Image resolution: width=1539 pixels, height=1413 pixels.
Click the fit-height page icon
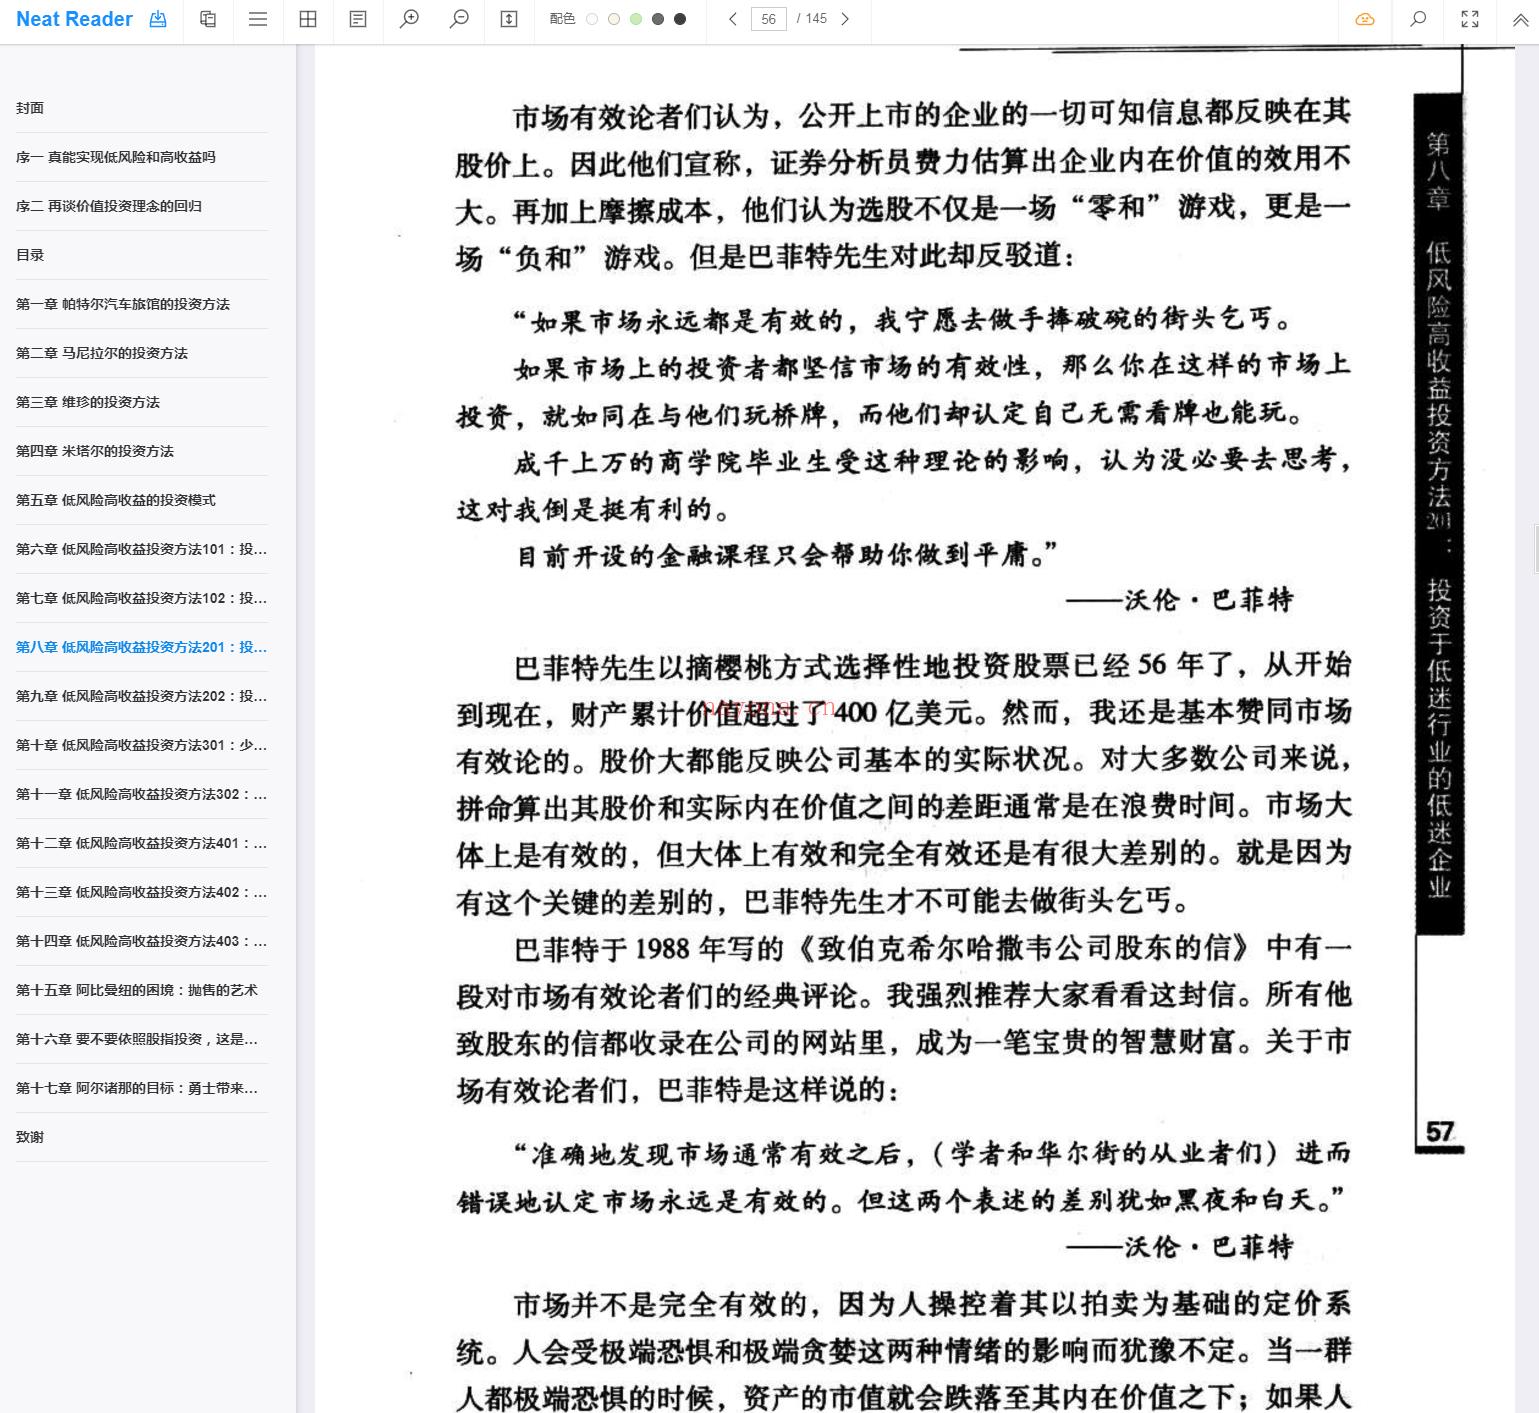pyautogui.click(x=509, y=19)
